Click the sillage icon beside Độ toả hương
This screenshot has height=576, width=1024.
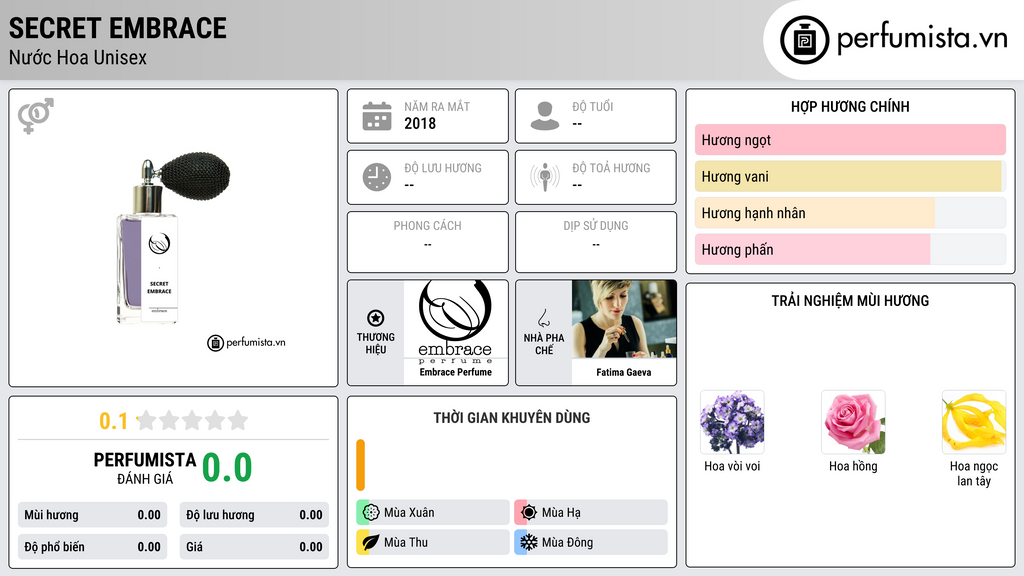pyautogui.click(x=545, y=177)
